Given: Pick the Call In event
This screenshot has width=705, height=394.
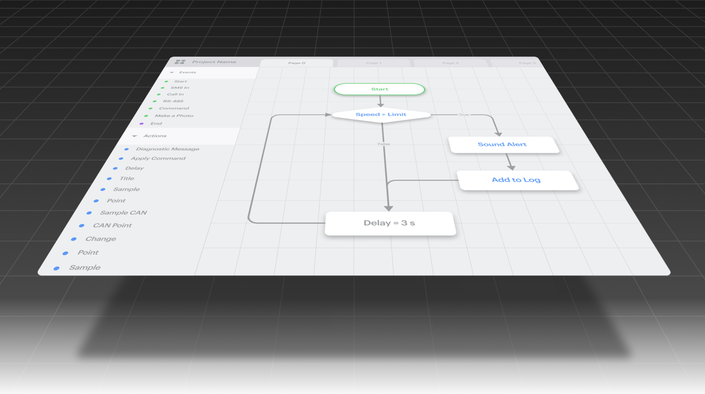Looking at the screenshot, I should tap(175, 94).
